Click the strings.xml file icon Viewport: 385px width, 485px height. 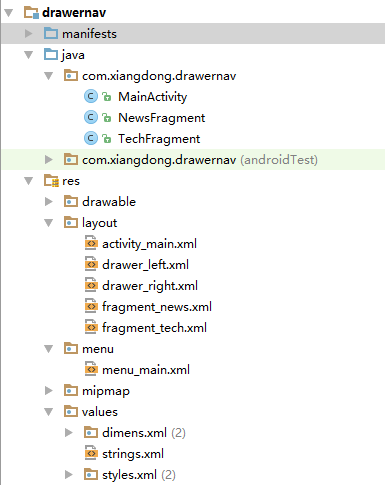[x=91, y=453]
